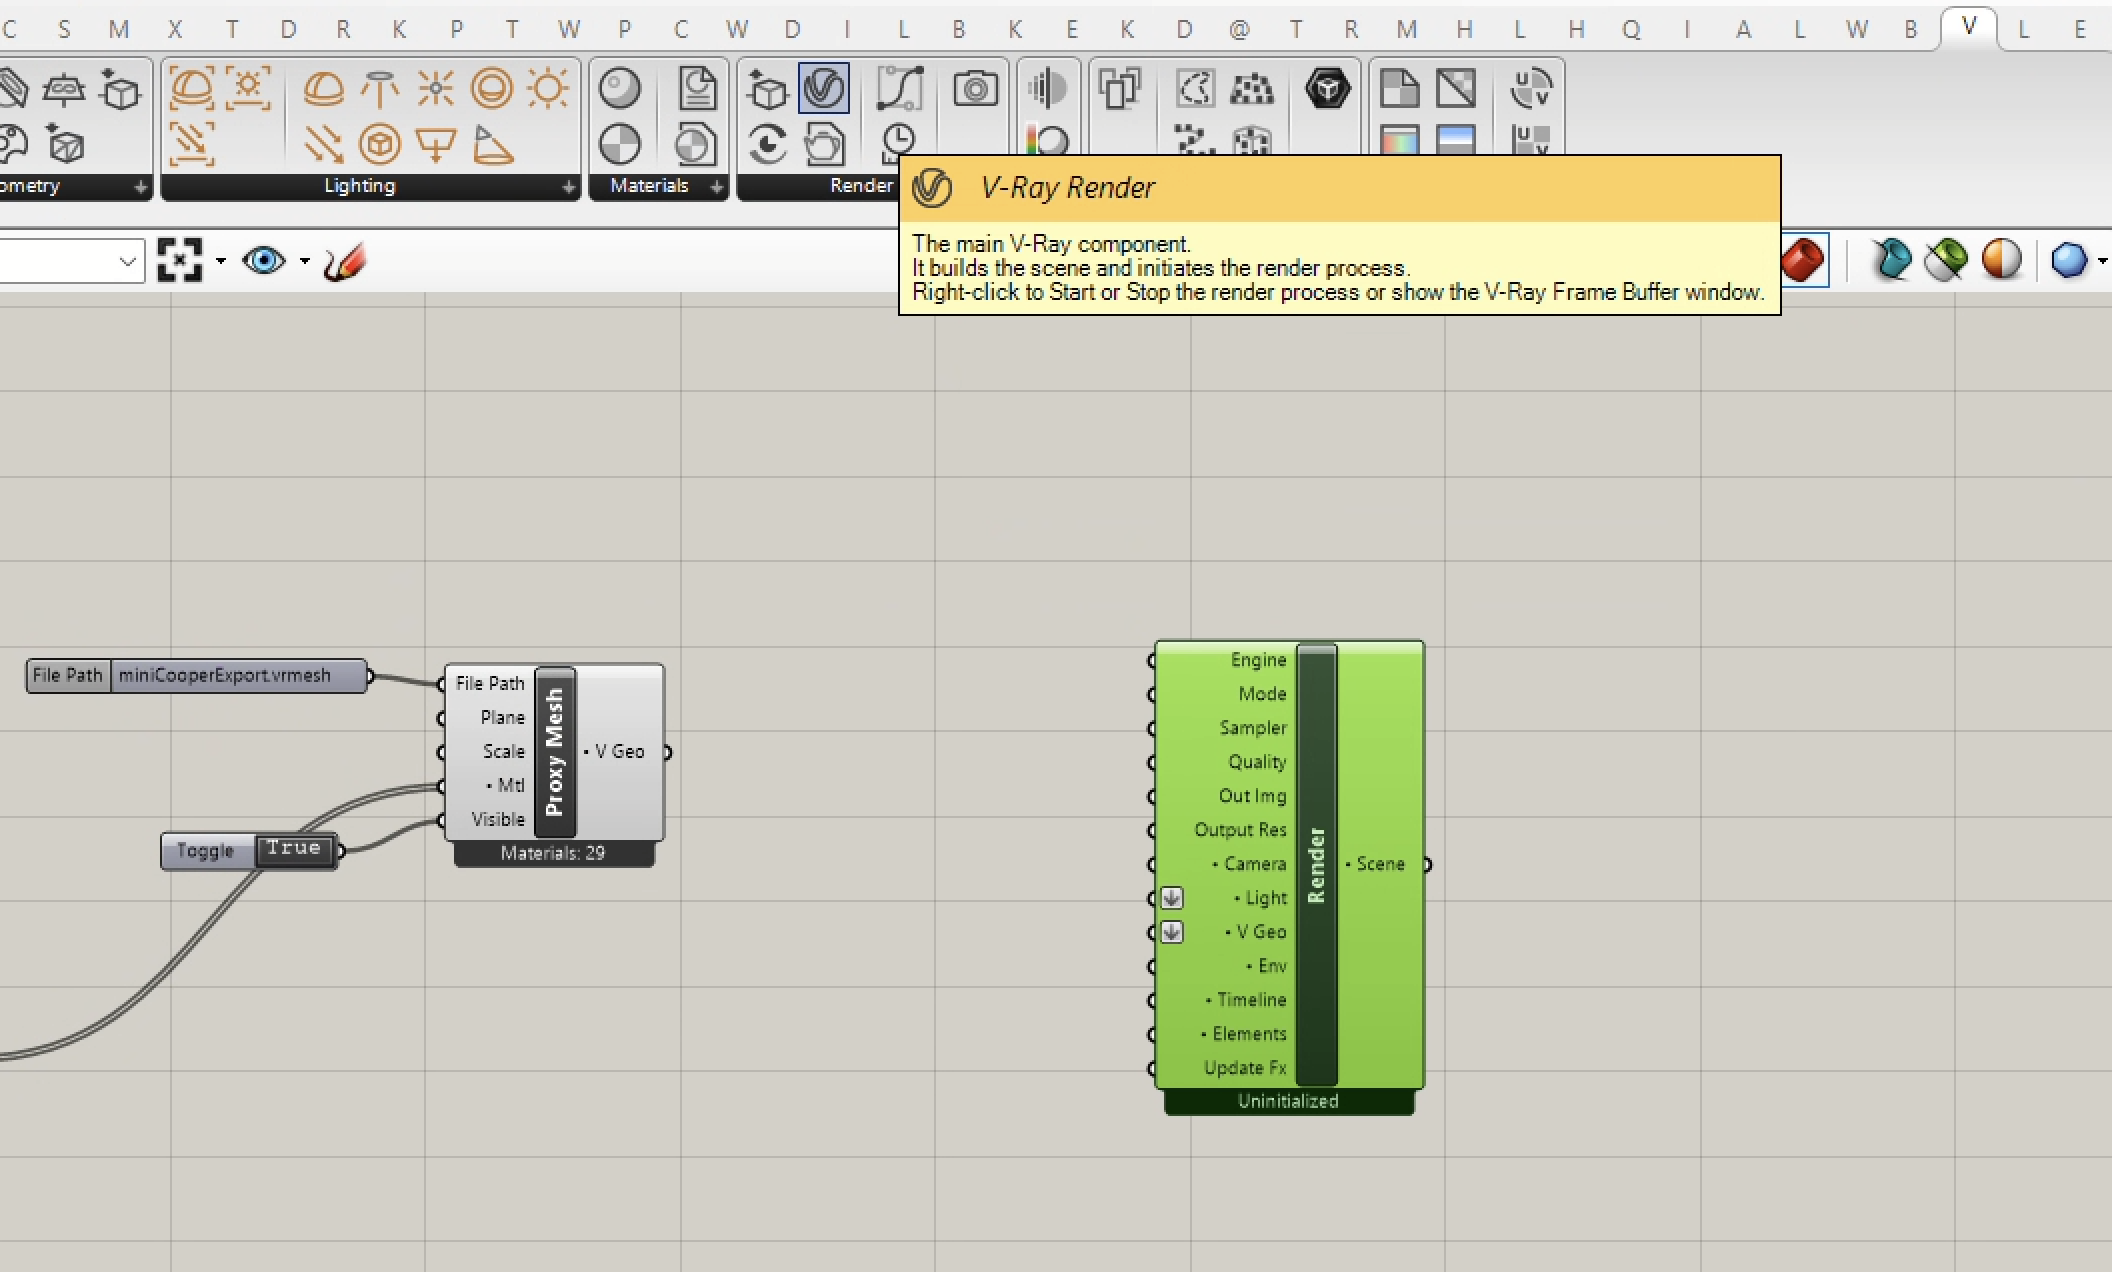Expand the Lighting panel plus button
This screenshot has height=1272, width=2112.
(x=568, y=187)
